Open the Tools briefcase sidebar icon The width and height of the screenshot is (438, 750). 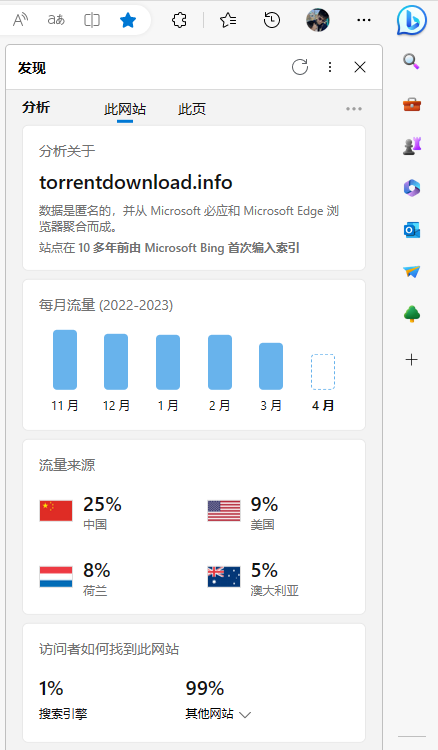pos(412,104)
